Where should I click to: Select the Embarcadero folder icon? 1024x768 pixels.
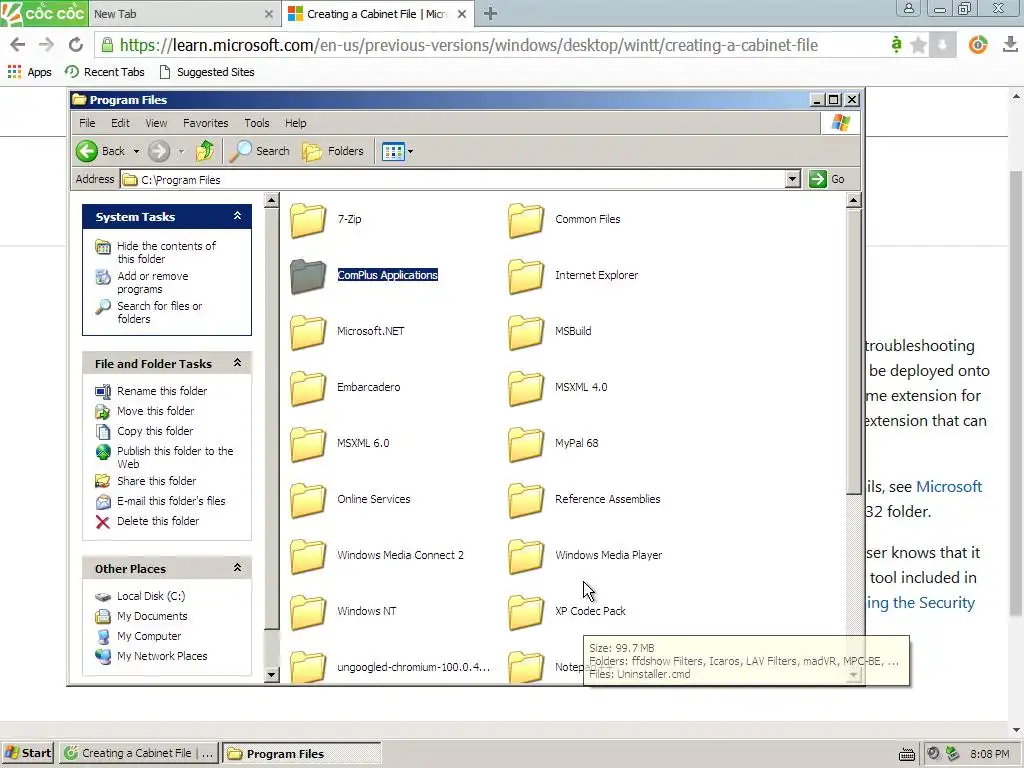pyautogui.click(x=308, y=388)
